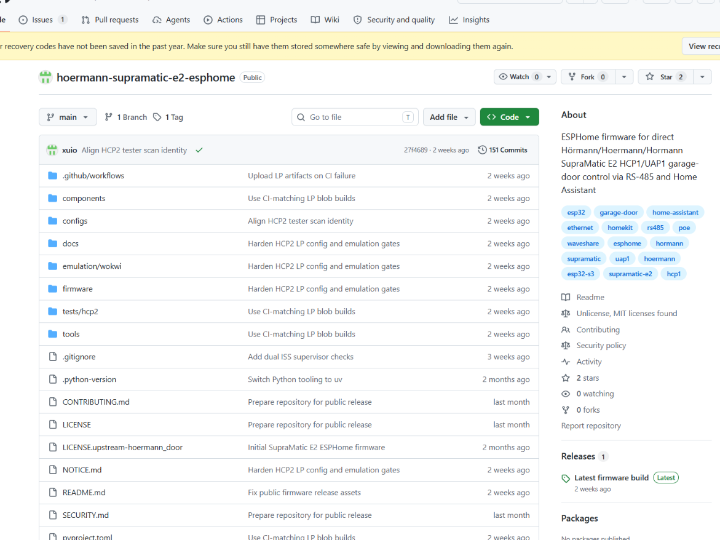Image resolution: width=720 pixels, height=540 pixels.
Task: View the 1 Tag link
Action: (x=168, y=117)
